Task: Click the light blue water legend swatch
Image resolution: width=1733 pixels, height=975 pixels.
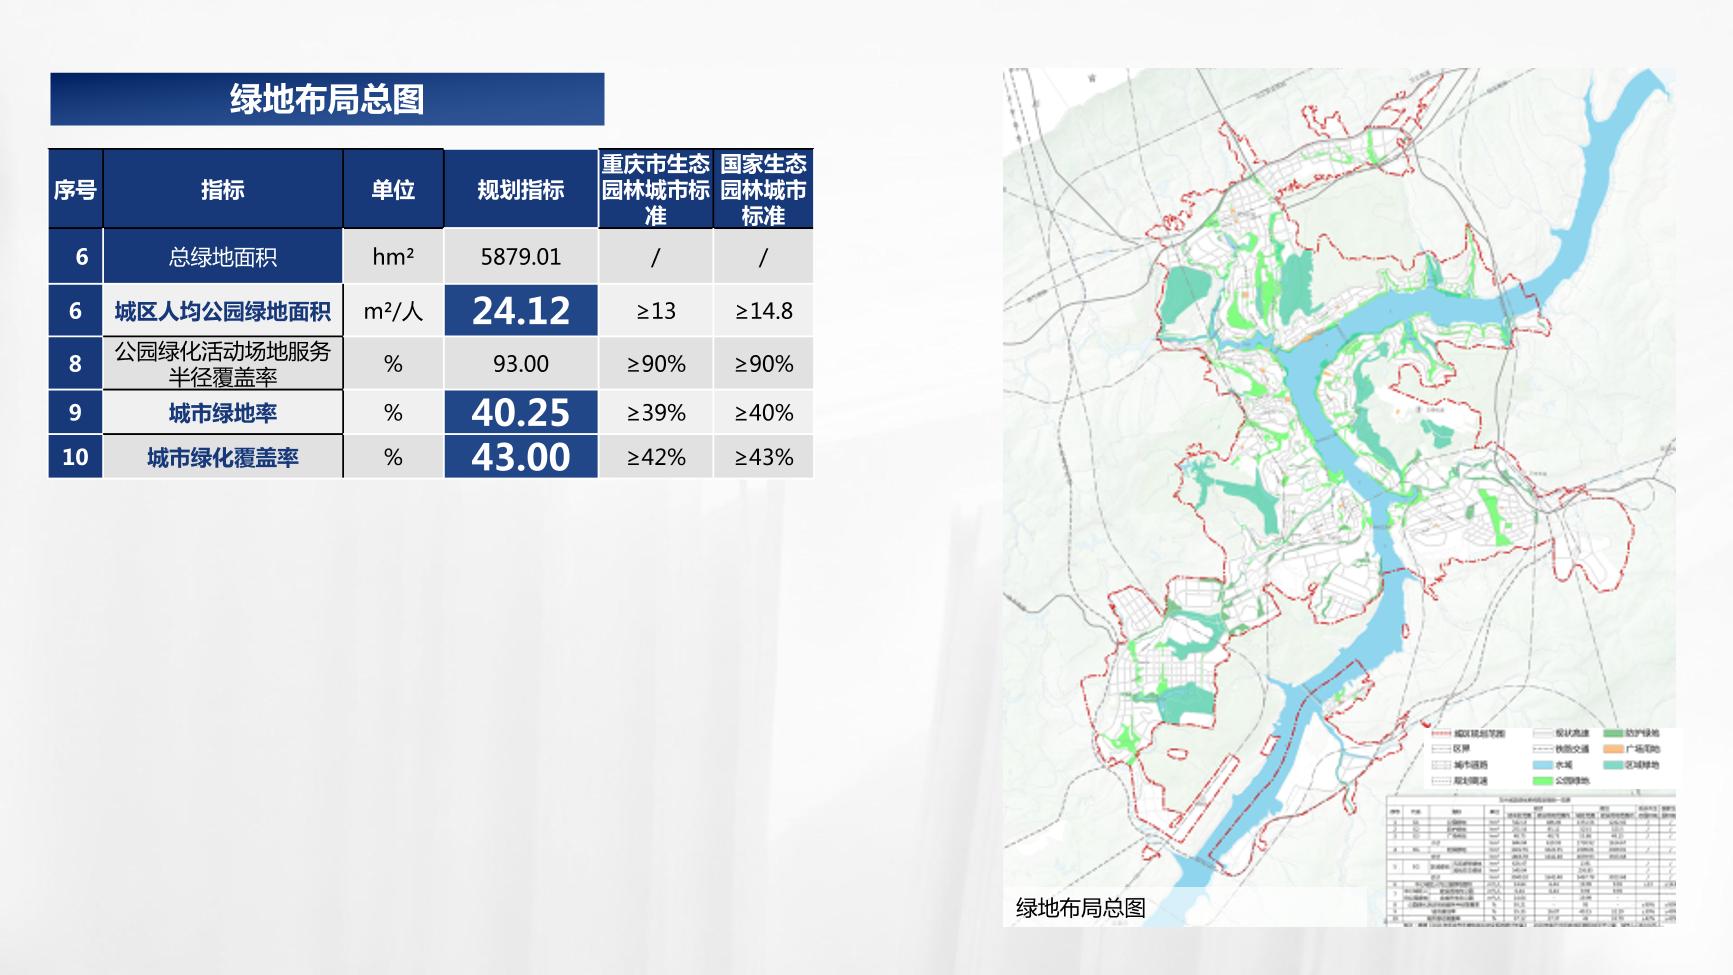Action: pos(1541,765)
